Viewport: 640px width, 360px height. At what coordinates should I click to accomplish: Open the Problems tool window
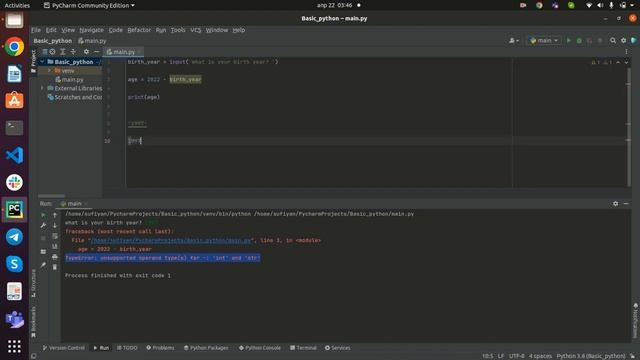tap(160, 348)
